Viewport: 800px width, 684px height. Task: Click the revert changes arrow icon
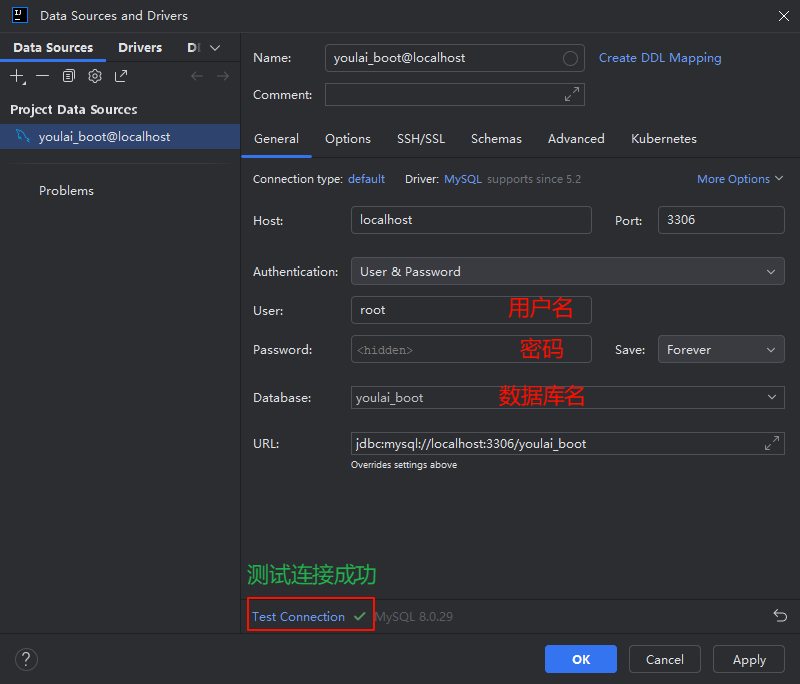click(x=780, y=616)
